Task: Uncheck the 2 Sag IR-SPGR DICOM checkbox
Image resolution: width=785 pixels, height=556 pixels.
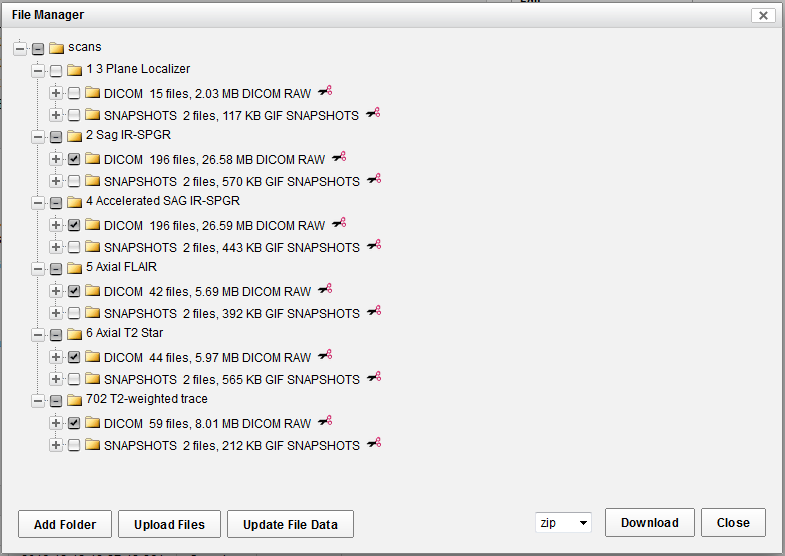Action: tap(74, 159)
